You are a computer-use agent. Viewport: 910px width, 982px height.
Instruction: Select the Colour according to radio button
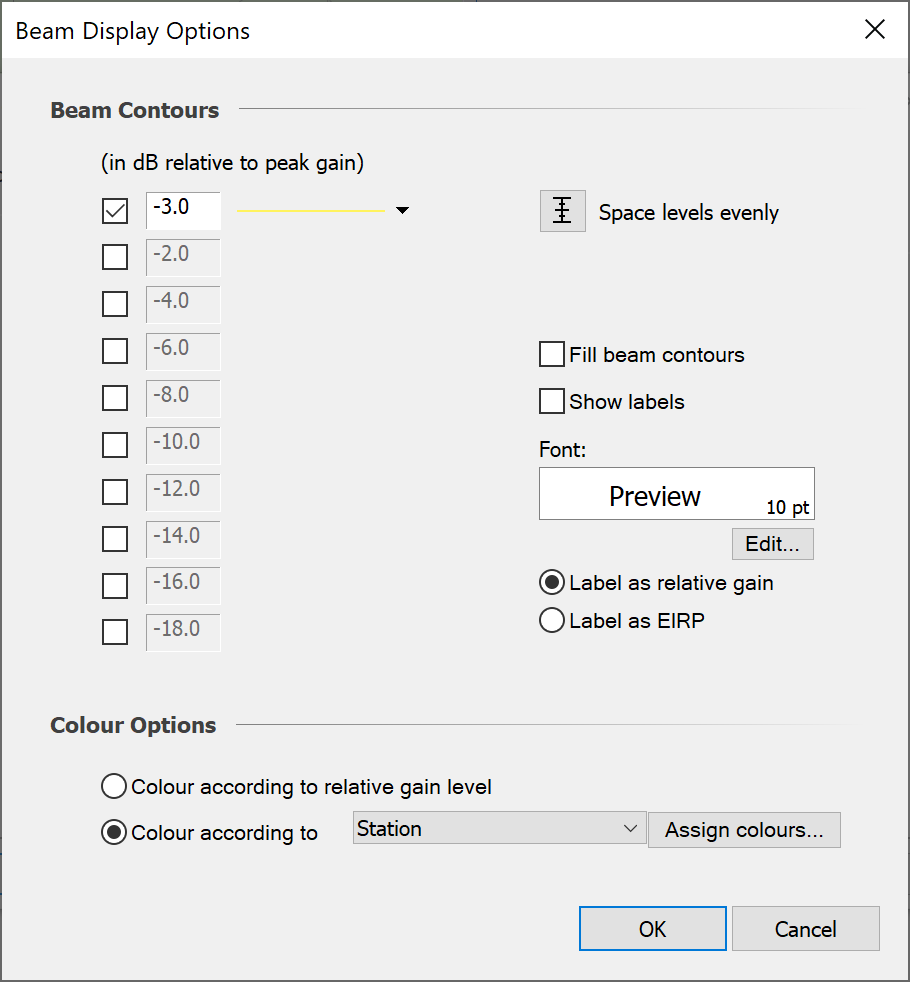coord(114,832)
